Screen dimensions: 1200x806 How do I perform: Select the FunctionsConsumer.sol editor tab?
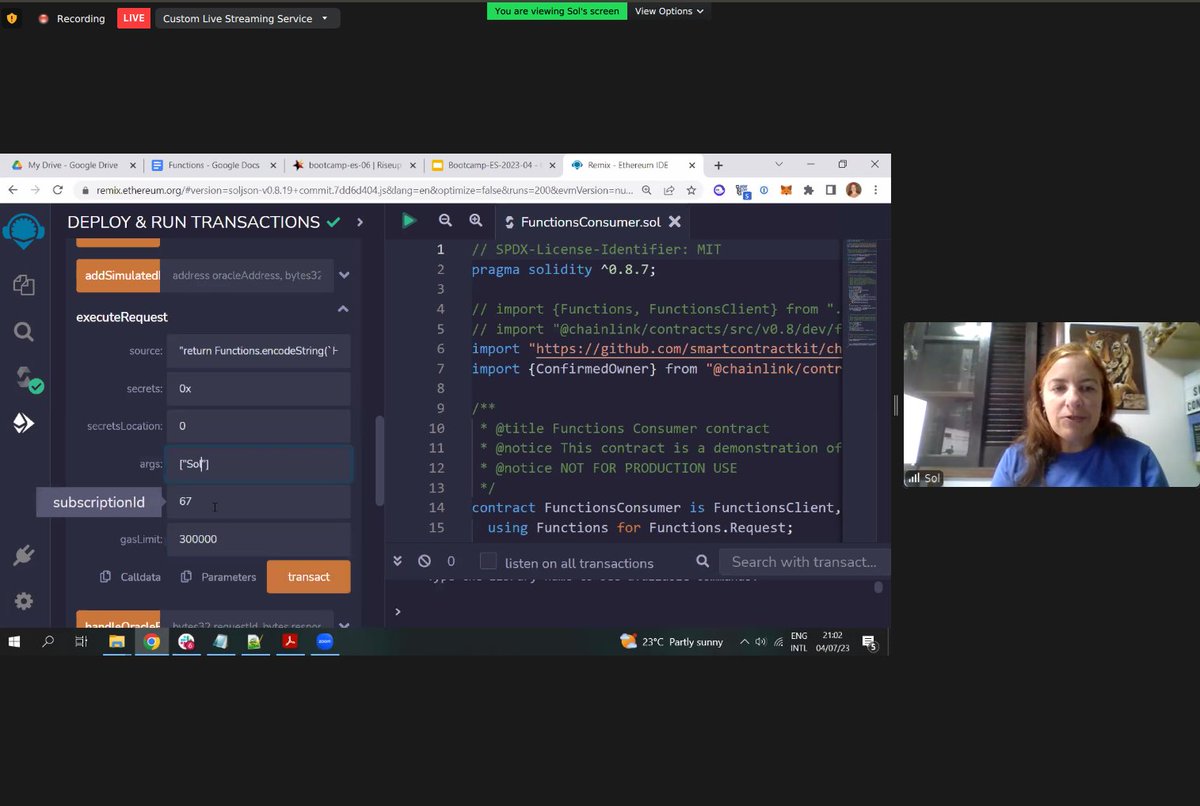coord(590,222)
